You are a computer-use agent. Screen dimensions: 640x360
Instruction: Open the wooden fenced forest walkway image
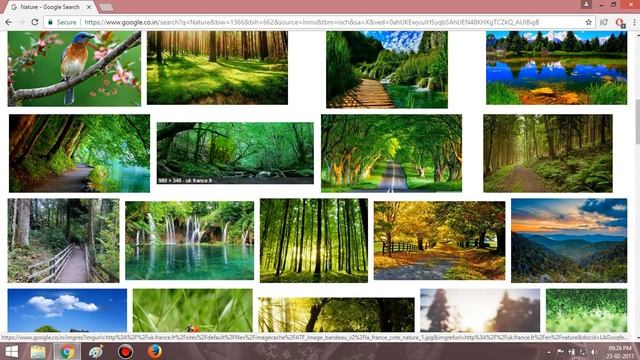click(63, 240)
